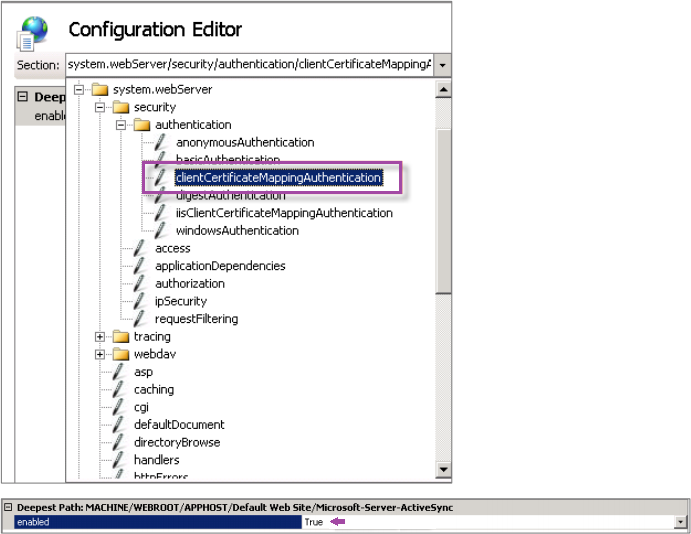Click the iisClientCertificateMappingAuthentication pencil icon
The height and width of the screenshot is (534, 691).
160,213
